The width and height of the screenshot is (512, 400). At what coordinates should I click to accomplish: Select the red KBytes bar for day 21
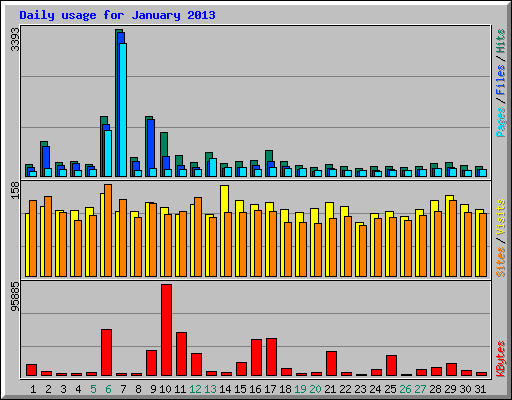click(331, 363)
